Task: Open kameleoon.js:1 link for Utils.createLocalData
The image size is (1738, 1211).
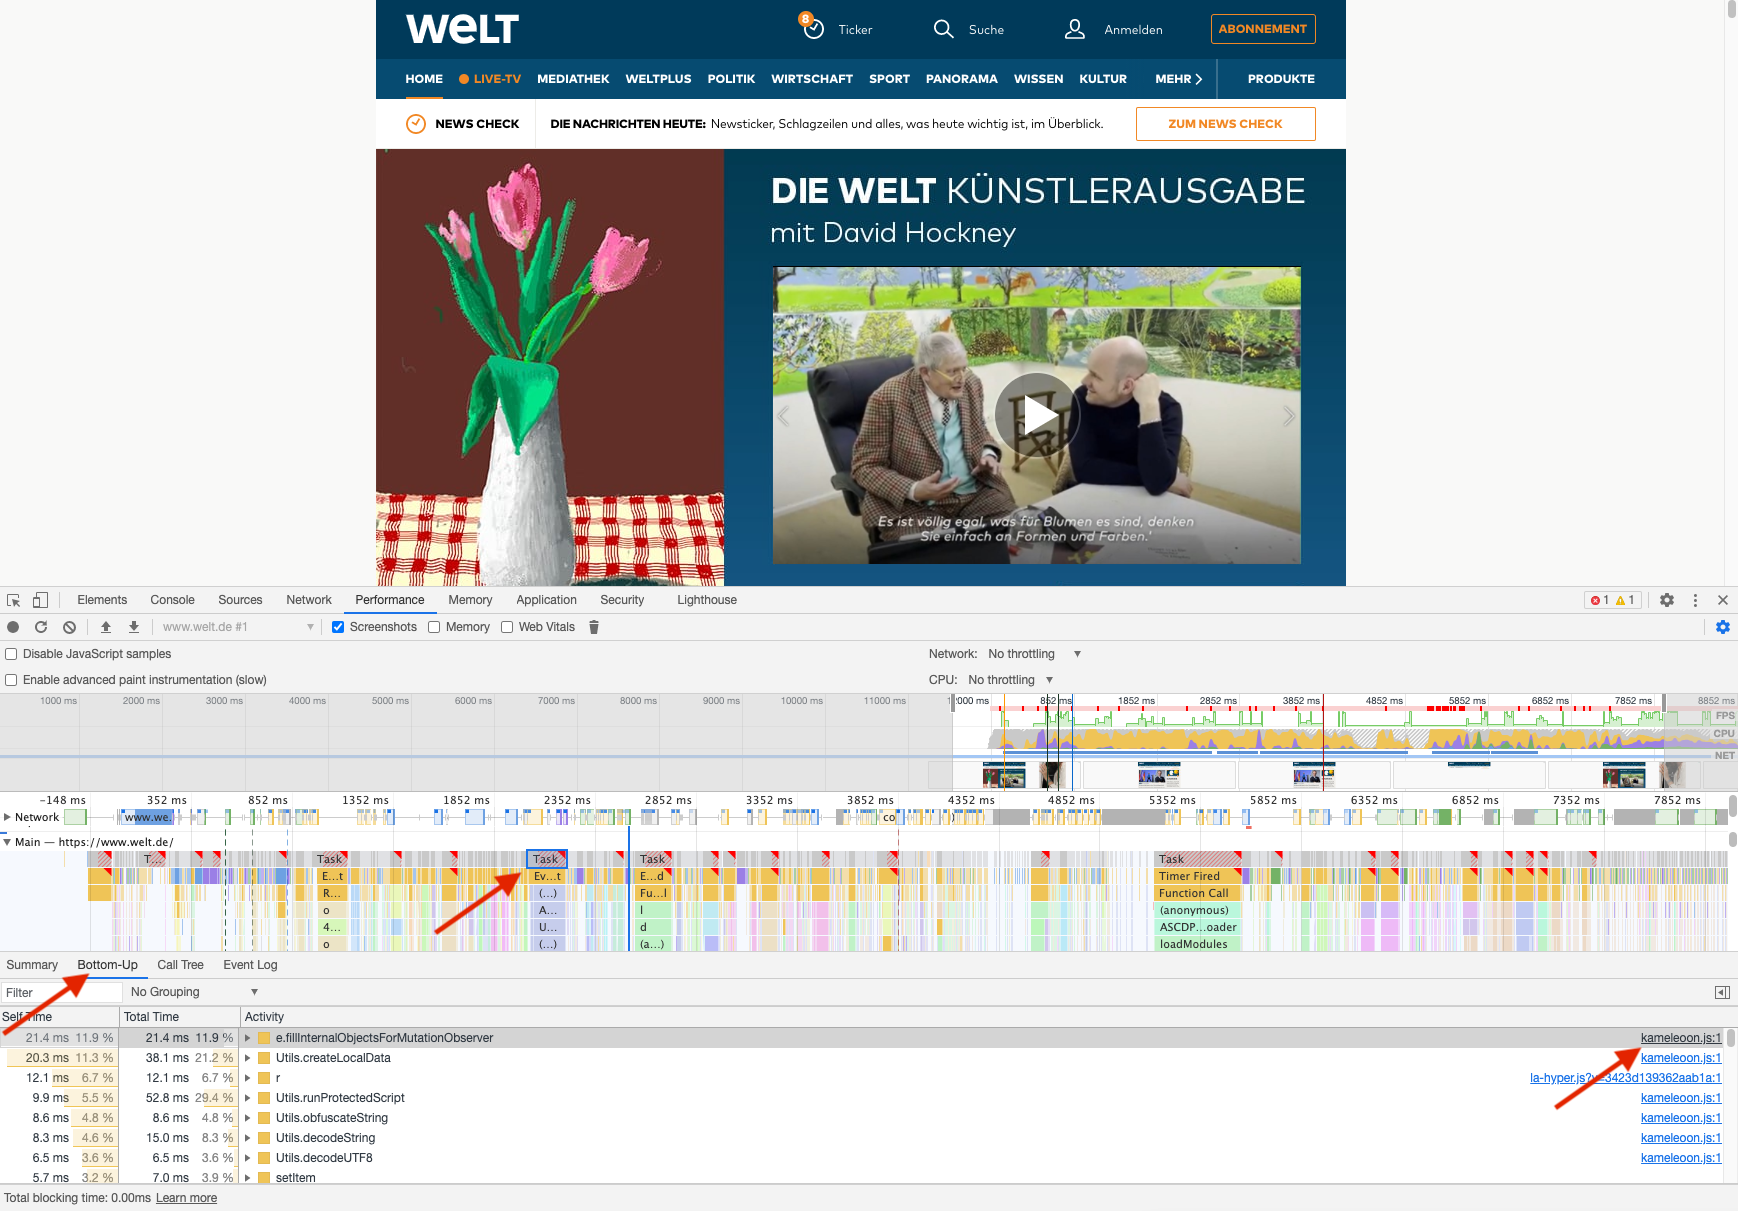Action: [1681, 1058]
